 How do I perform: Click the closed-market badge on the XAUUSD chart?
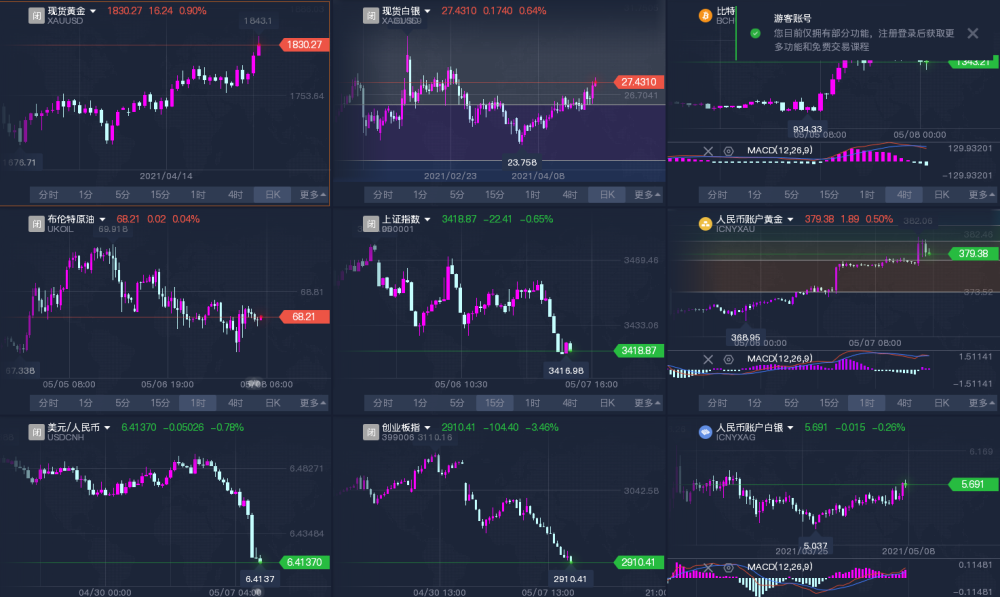(36, 16)
